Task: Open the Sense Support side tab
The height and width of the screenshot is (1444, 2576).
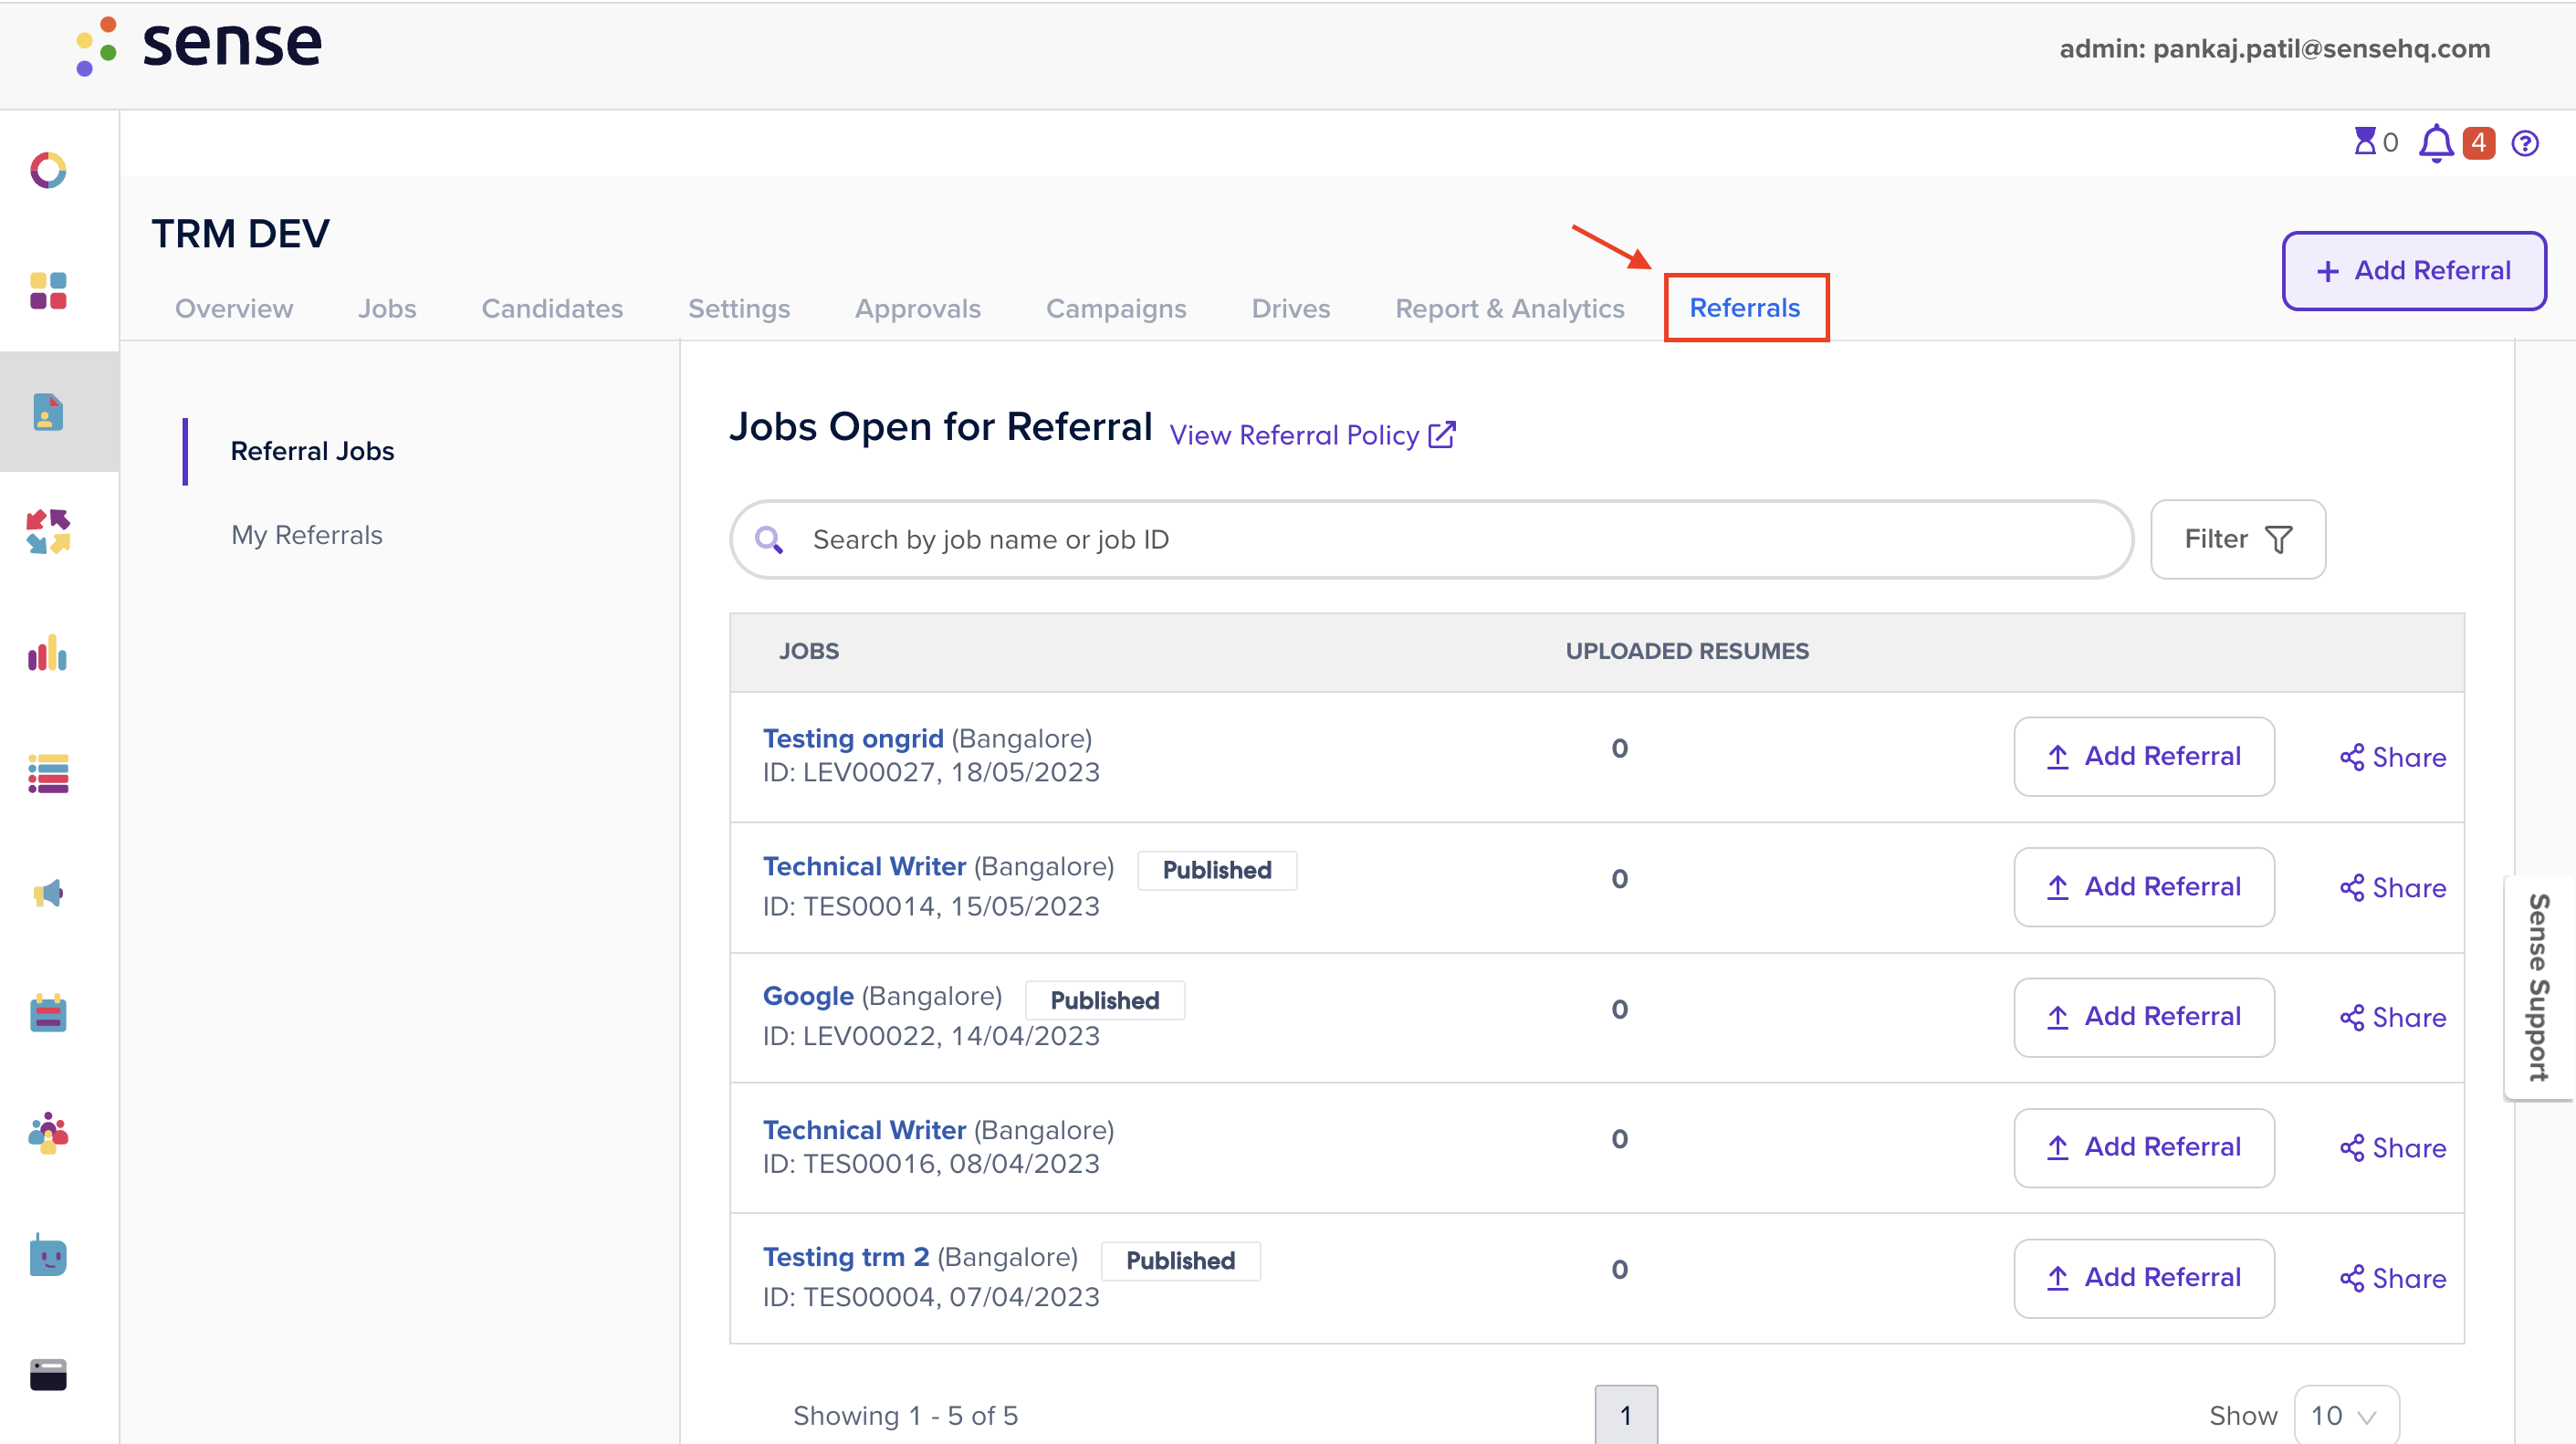Action: pyautogui.click(x=2539, y=988)
